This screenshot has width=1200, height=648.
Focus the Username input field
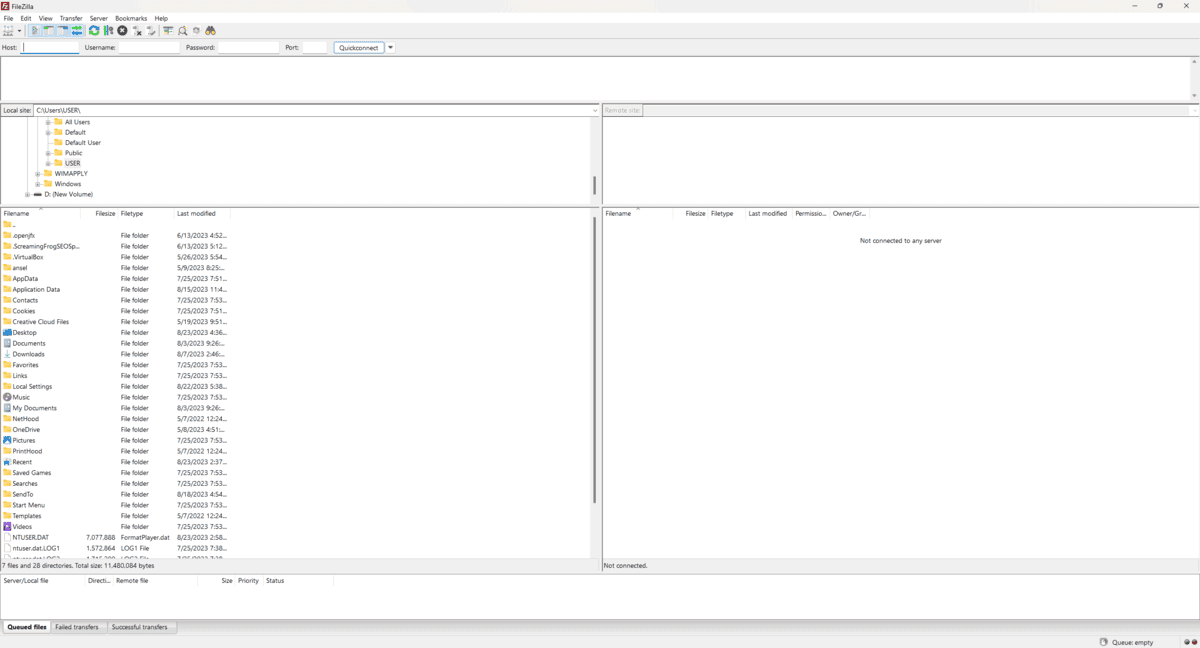[x=149, y=47]
